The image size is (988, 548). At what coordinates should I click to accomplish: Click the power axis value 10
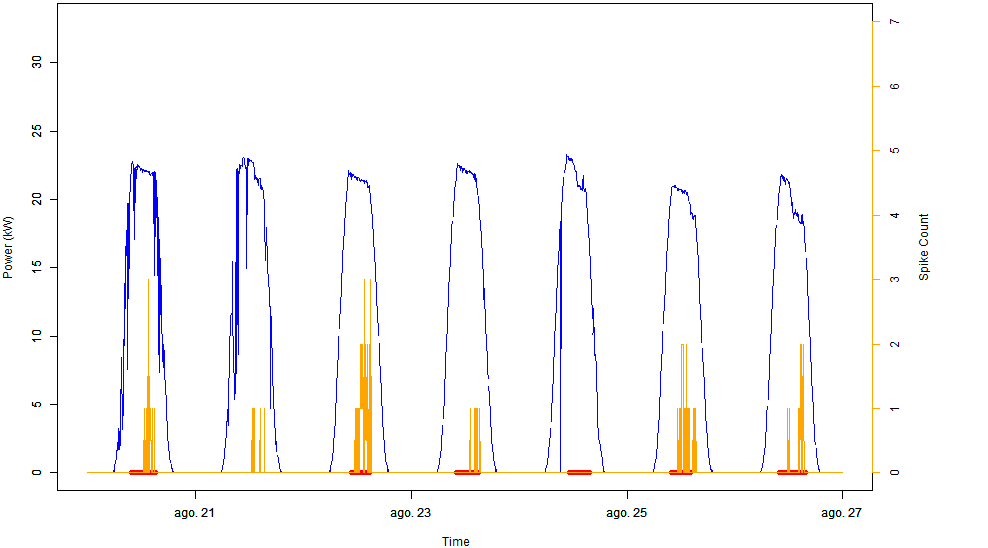tap(37, 336)
